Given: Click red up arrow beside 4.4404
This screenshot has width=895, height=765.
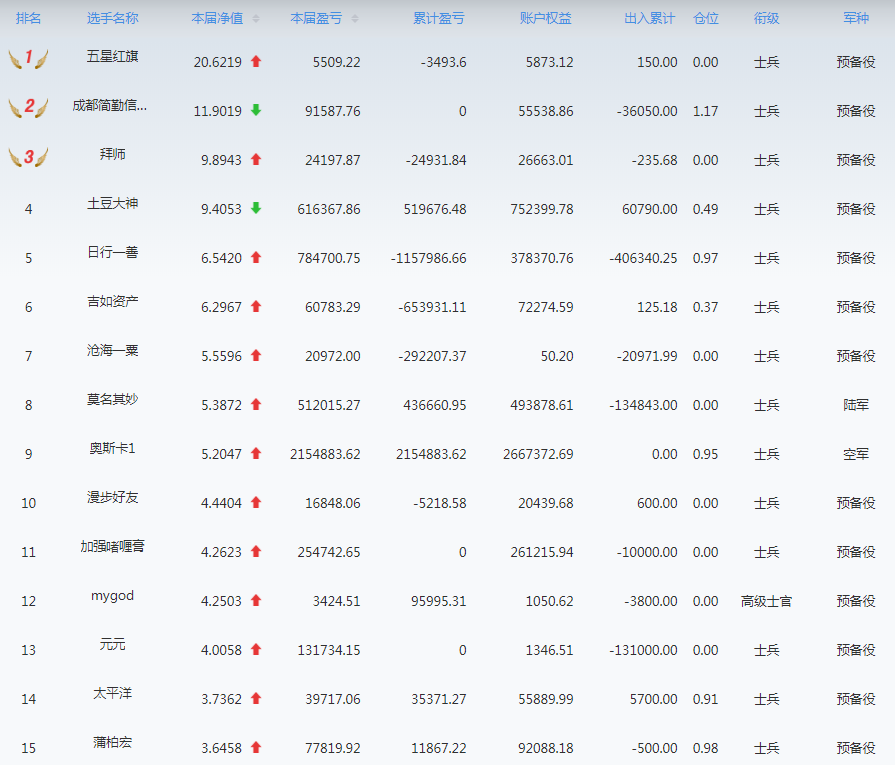Looking at the screenshot, I should click(256, 502).
